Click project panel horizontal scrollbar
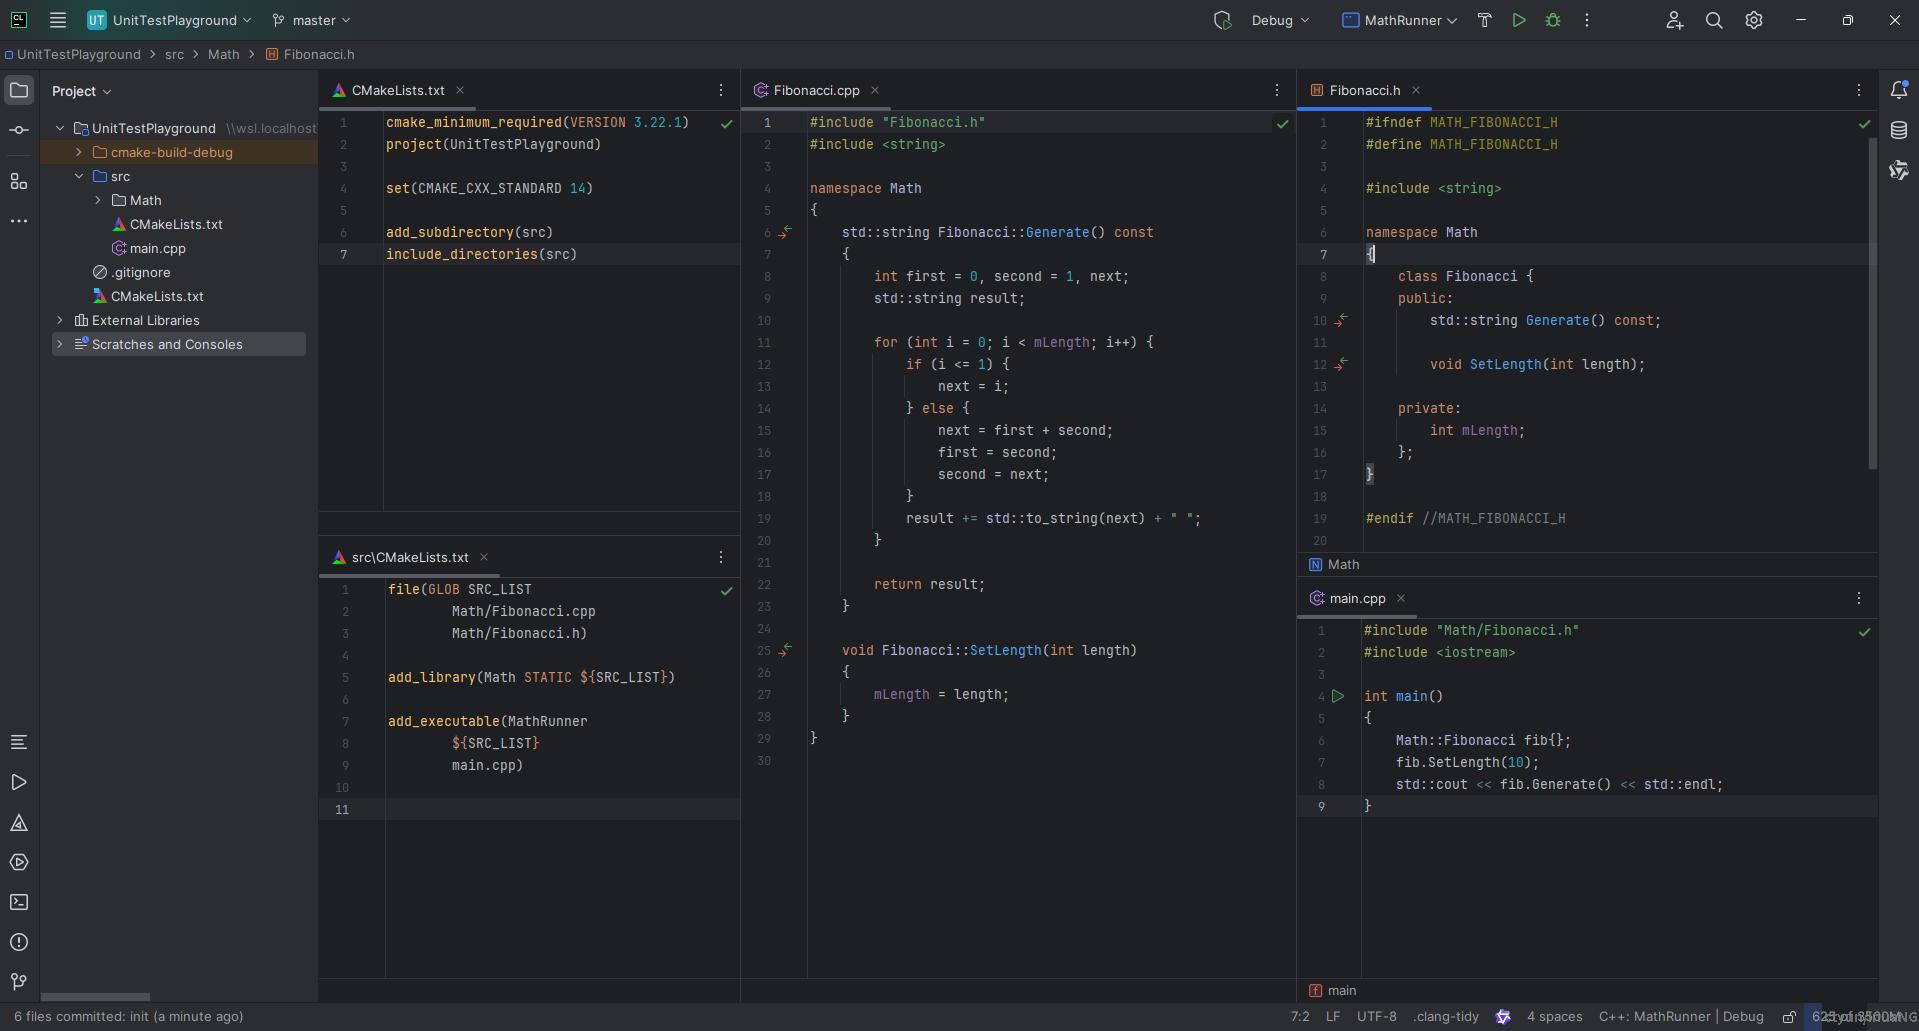This screenshot has height=1031, width=1919. (95, 997)
